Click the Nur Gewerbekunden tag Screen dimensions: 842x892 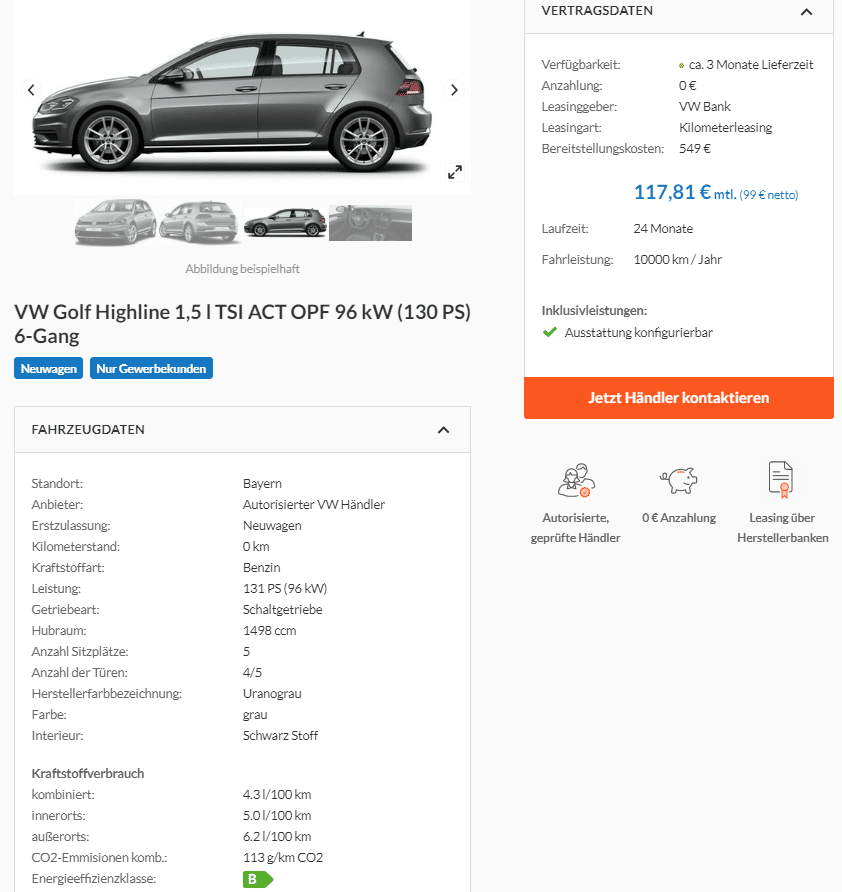tap(151, 368)
